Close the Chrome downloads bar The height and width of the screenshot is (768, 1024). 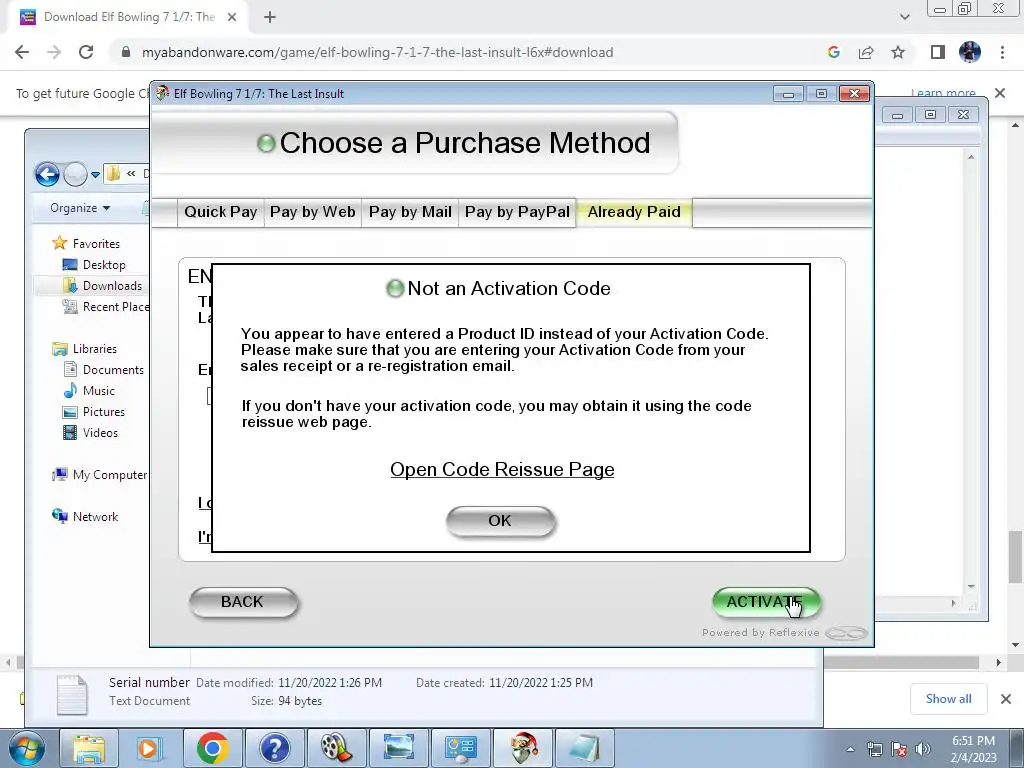(x=1006, y=699)
